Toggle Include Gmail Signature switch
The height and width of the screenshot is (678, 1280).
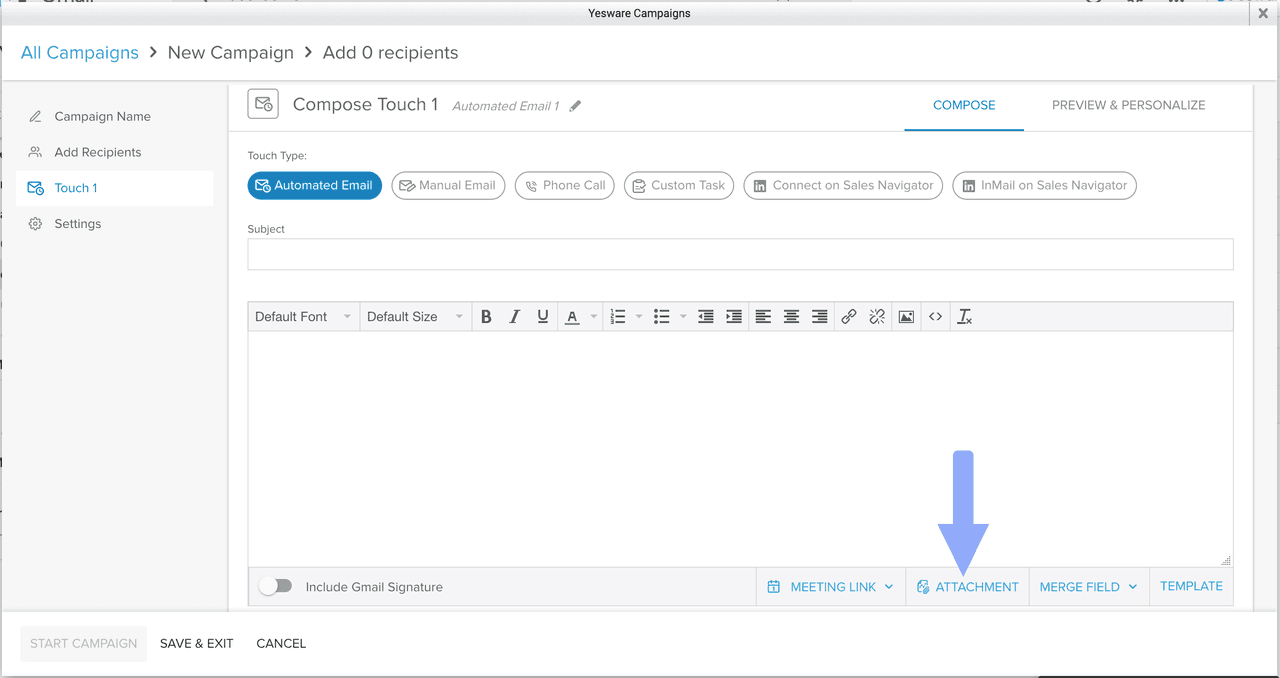click(275, 587)
